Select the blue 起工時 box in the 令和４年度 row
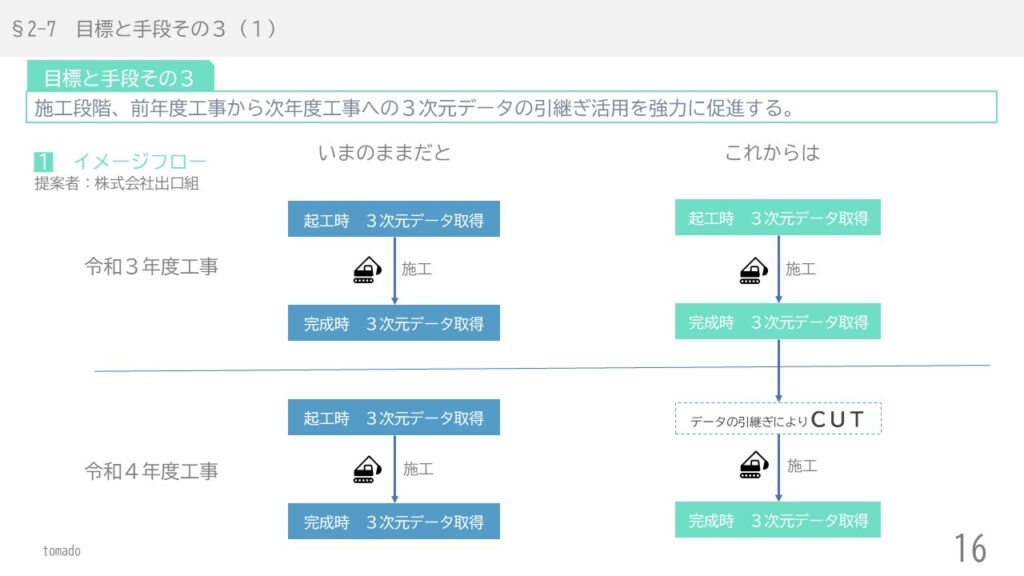1024x576 pixels. click(394, 418)
